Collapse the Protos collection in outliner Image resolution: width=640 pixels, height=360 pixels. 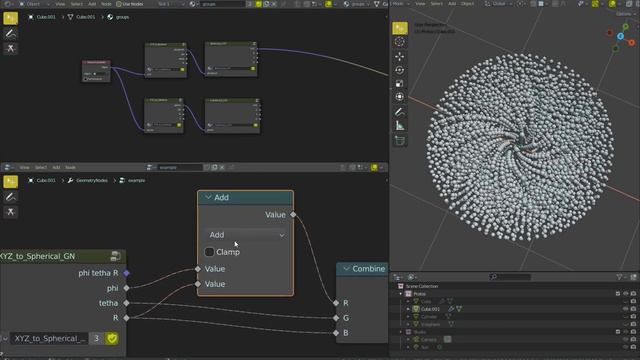pos(401,294)
